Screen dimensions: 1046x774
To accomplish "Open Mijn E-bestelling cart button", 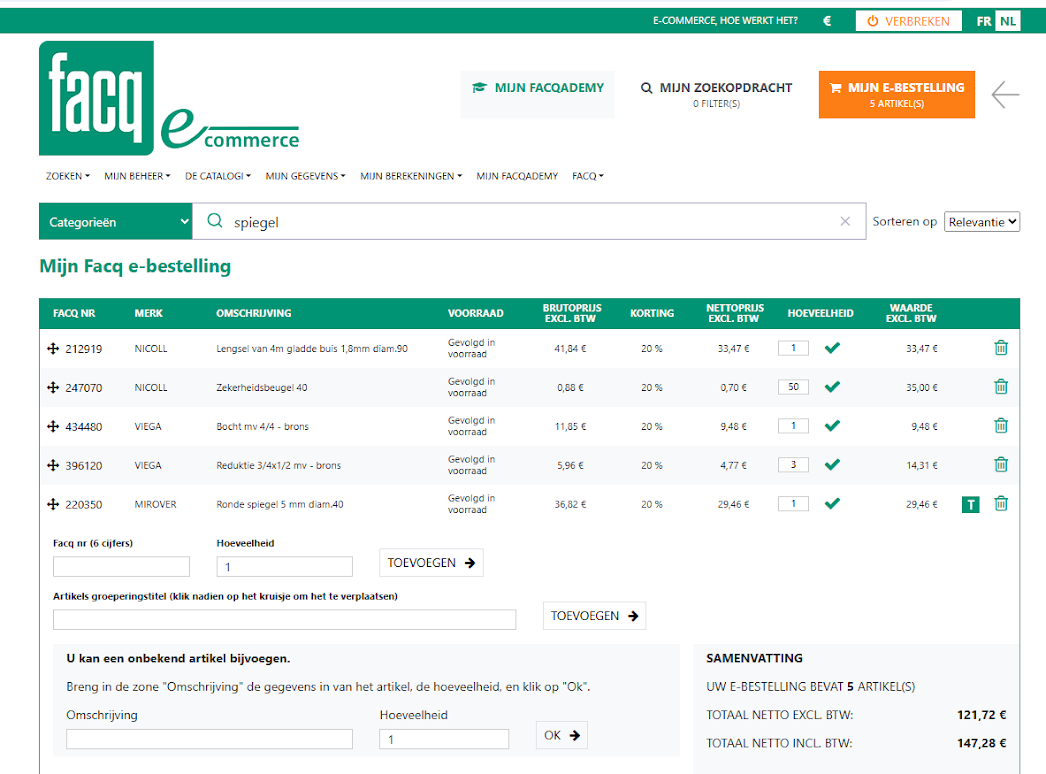I will tap(896, 94).
